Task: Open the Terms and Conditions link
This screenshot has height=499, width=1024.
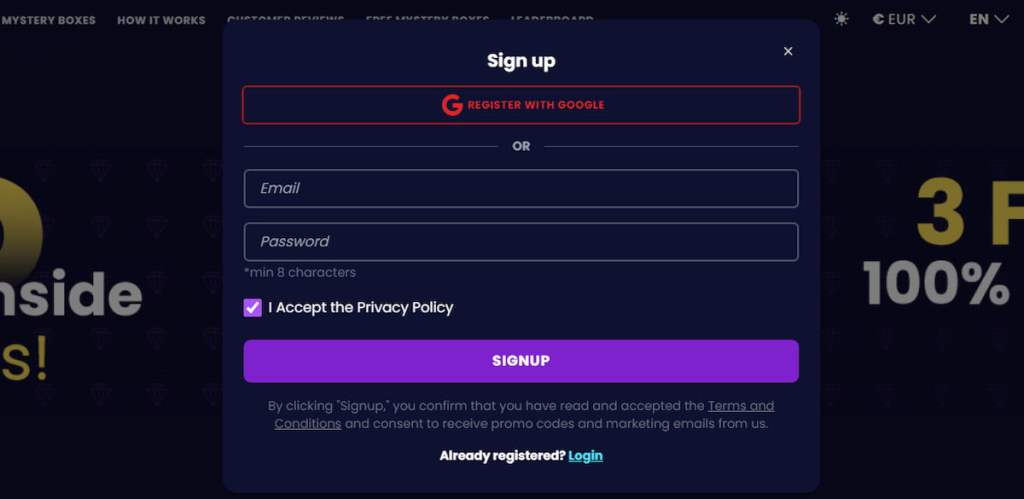Action: [740, 406]
